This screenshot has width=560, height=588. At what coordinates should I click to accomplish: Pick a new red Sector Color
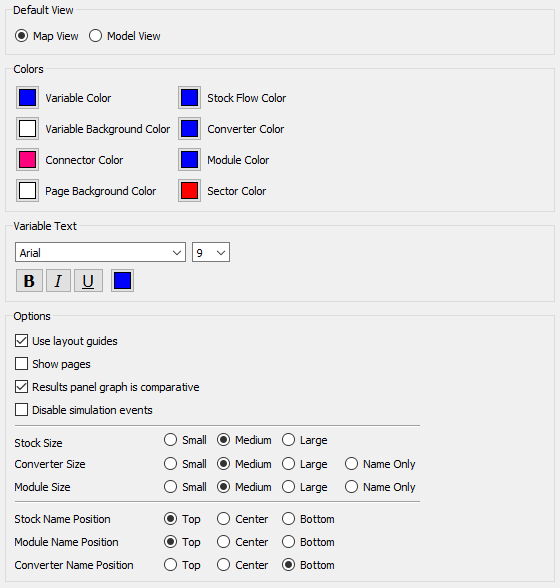coord(189,191)
